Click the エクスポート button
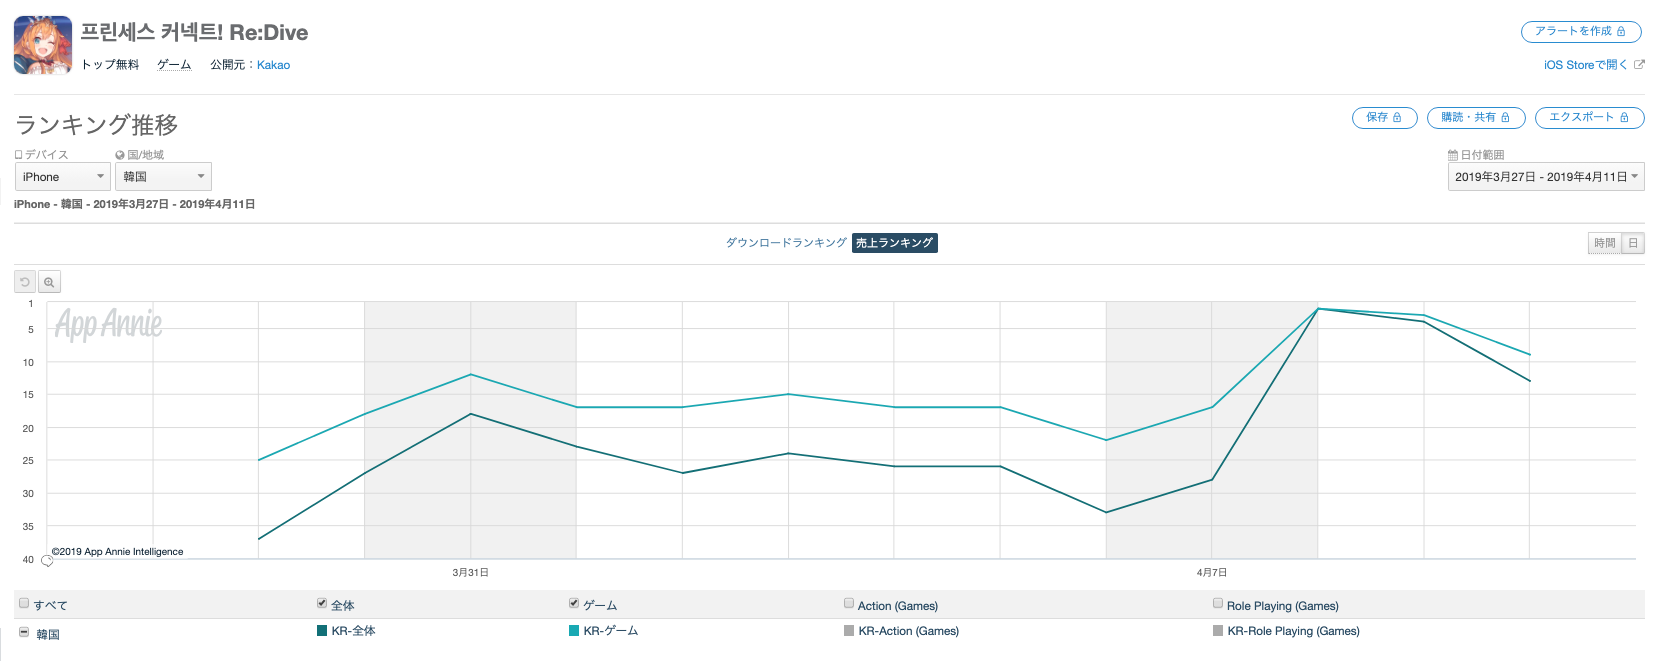Image resolution: width=1666 pixels, height=661 pixels. pos(1590,118)
